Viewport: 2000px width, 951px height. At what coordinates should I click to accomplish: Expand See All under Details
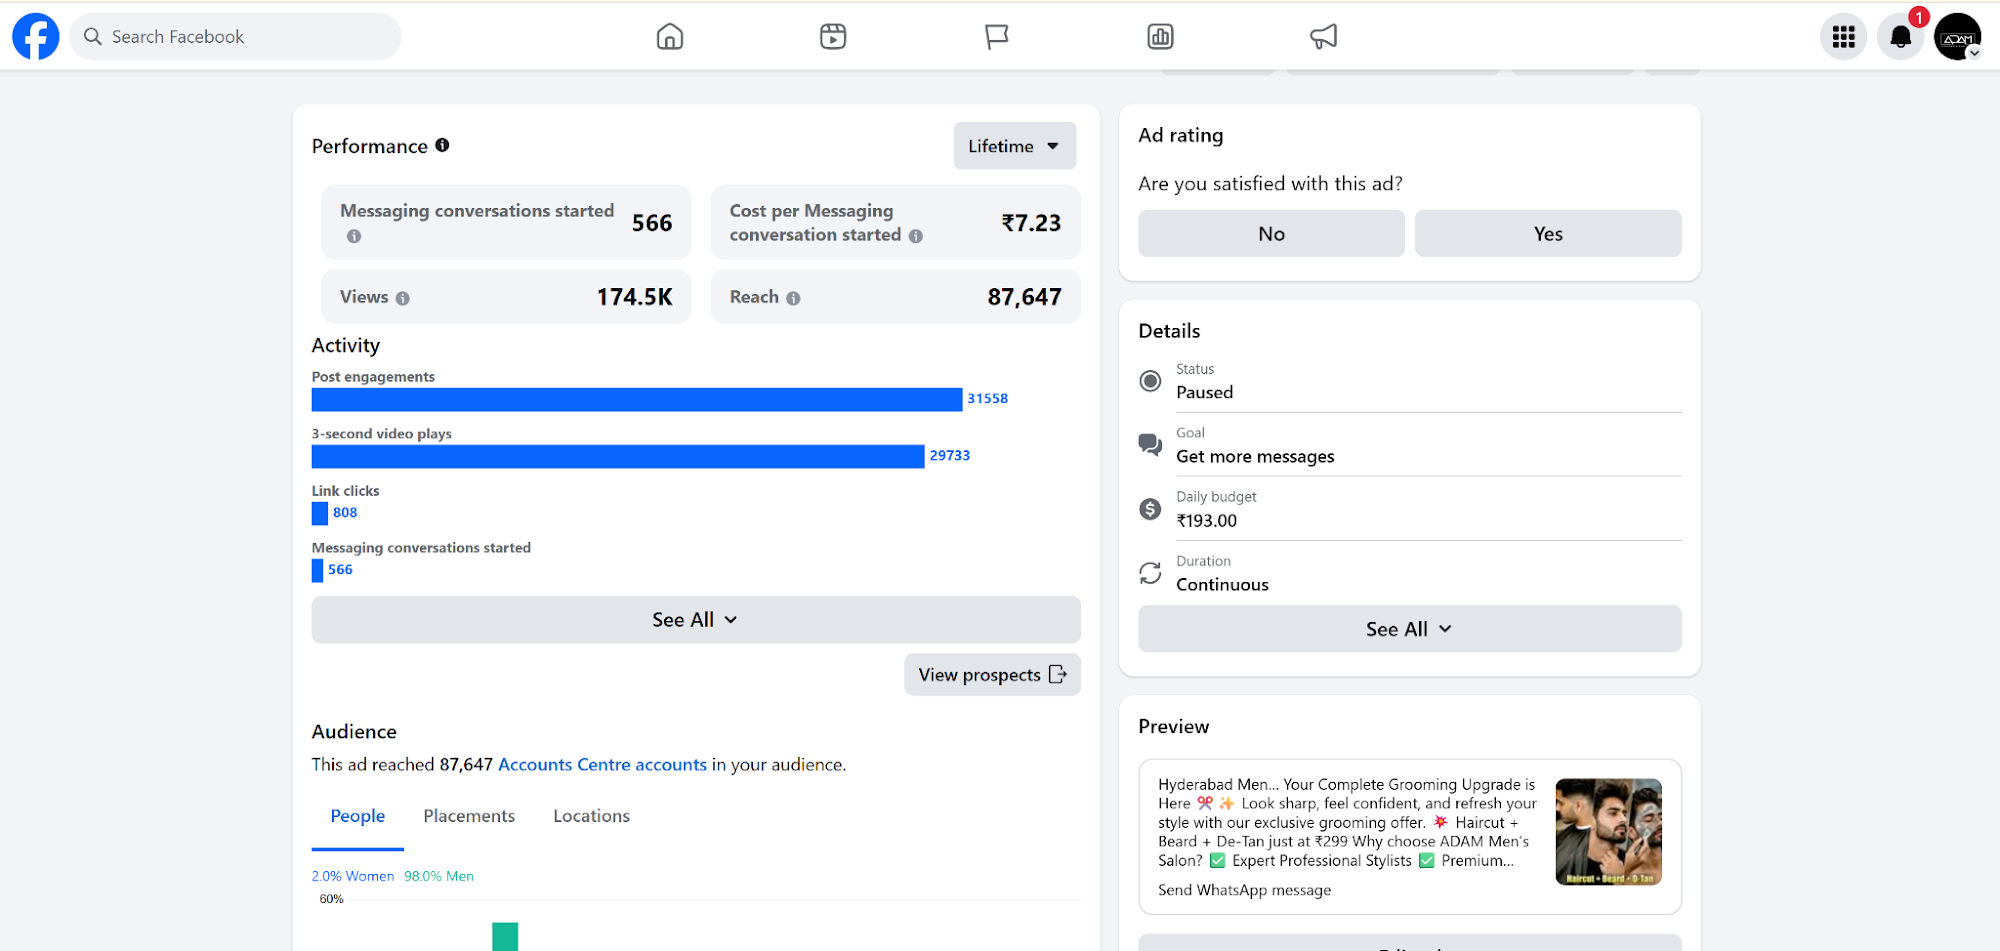(x=1410, y=629)
